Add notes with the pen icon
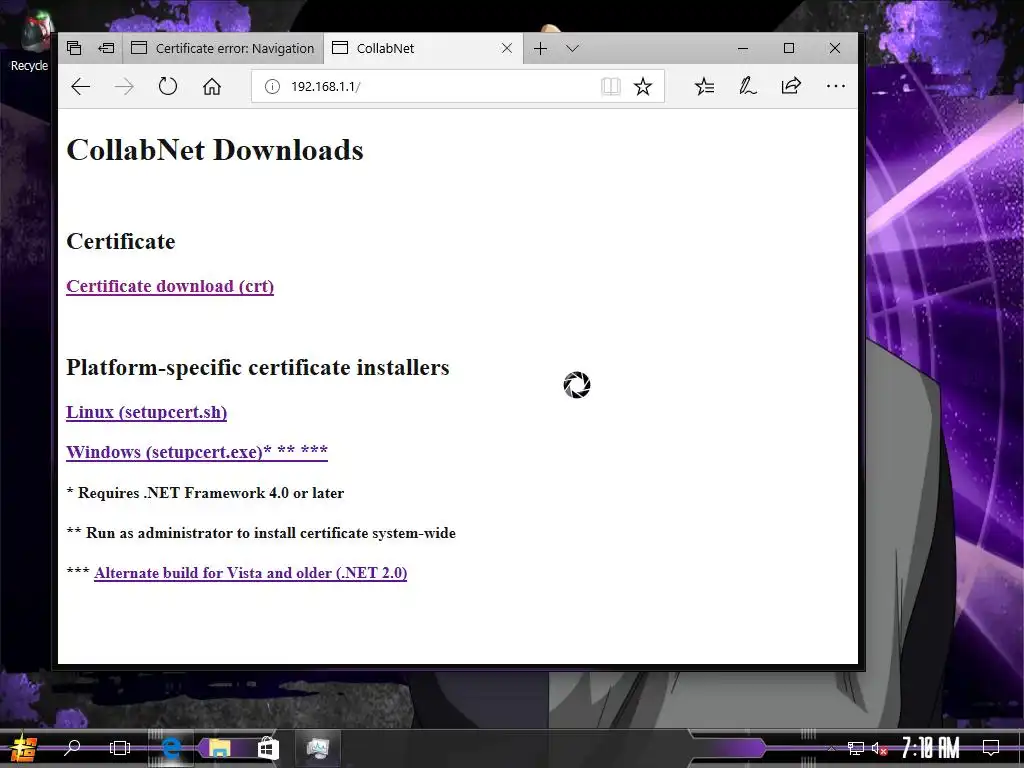Viewport: 1024px width, 768px height. 748,86
